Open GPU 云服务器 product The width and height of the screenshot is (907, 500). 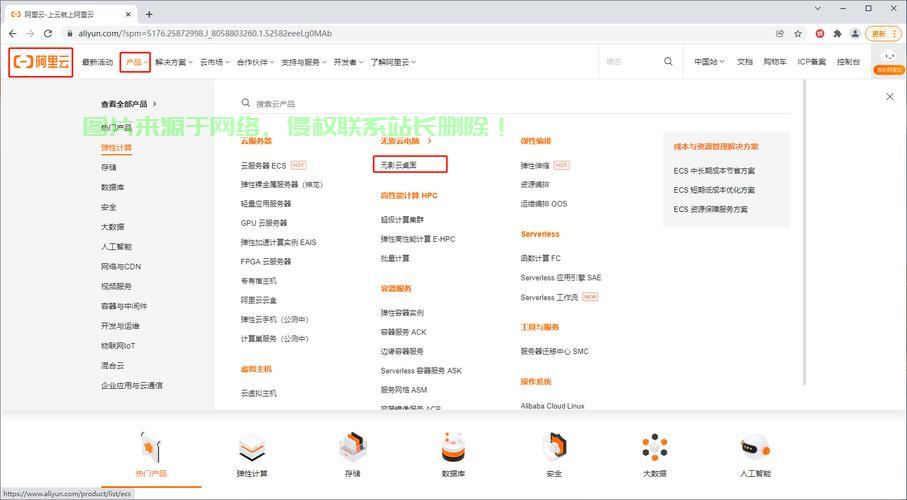pyautogui.click(x=264, y=223)
